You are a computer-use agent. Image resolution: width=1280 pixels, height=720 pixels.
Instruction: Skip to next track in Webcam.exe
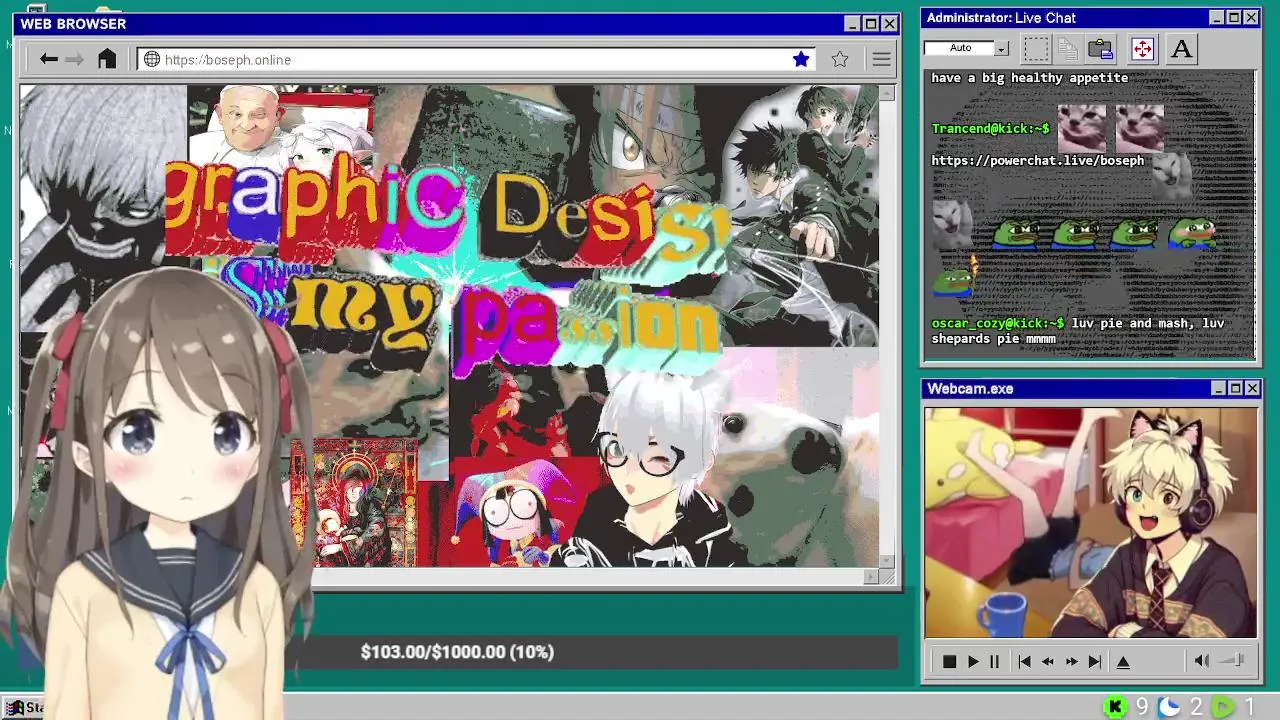pos(1095,661)
